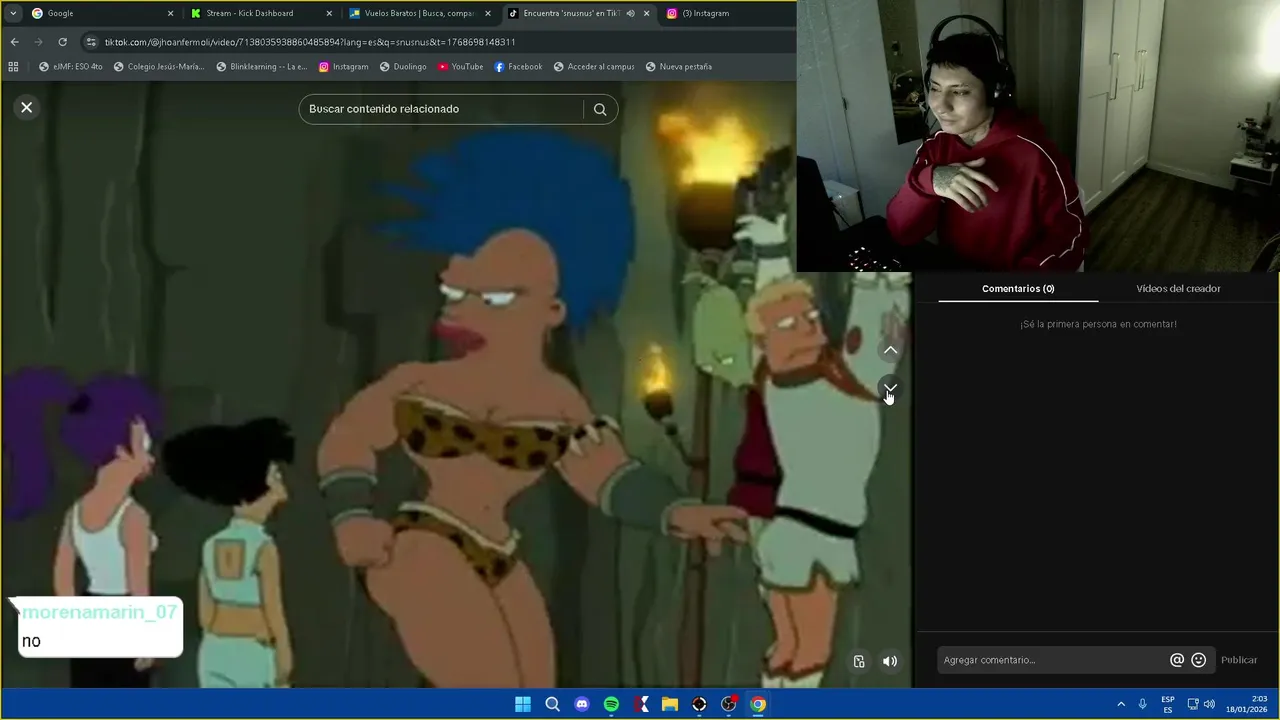Show hidden system tray icons

coord(1121,704)
